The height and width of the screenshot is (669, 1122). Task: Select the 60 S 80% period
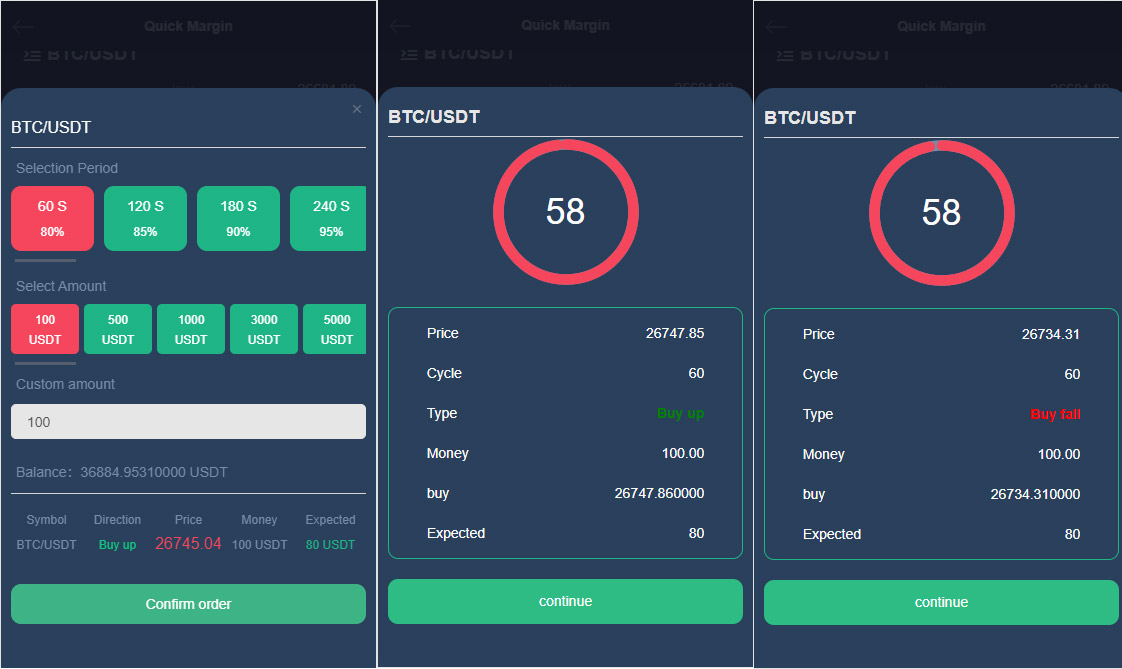point(52,218)
